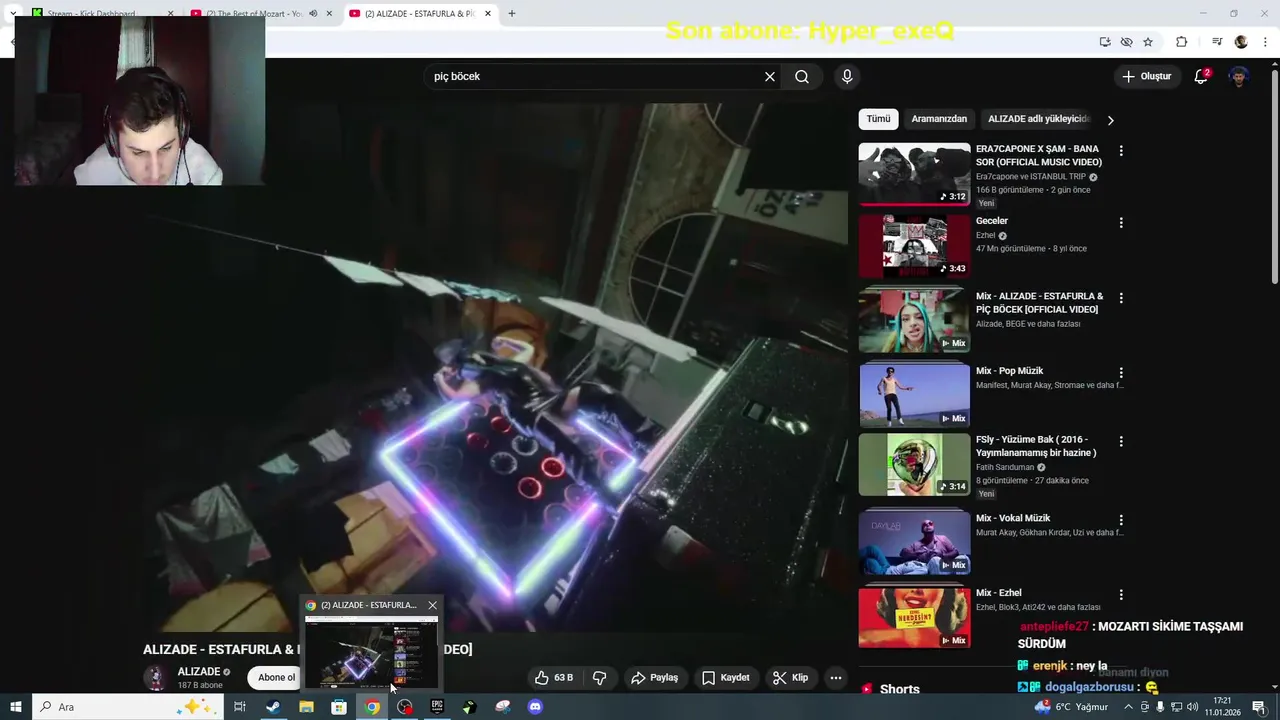This screenshot has height=720, width=1280.
Task: Click the YouTube search magnifier button
Action: click(x=802, y=77)
